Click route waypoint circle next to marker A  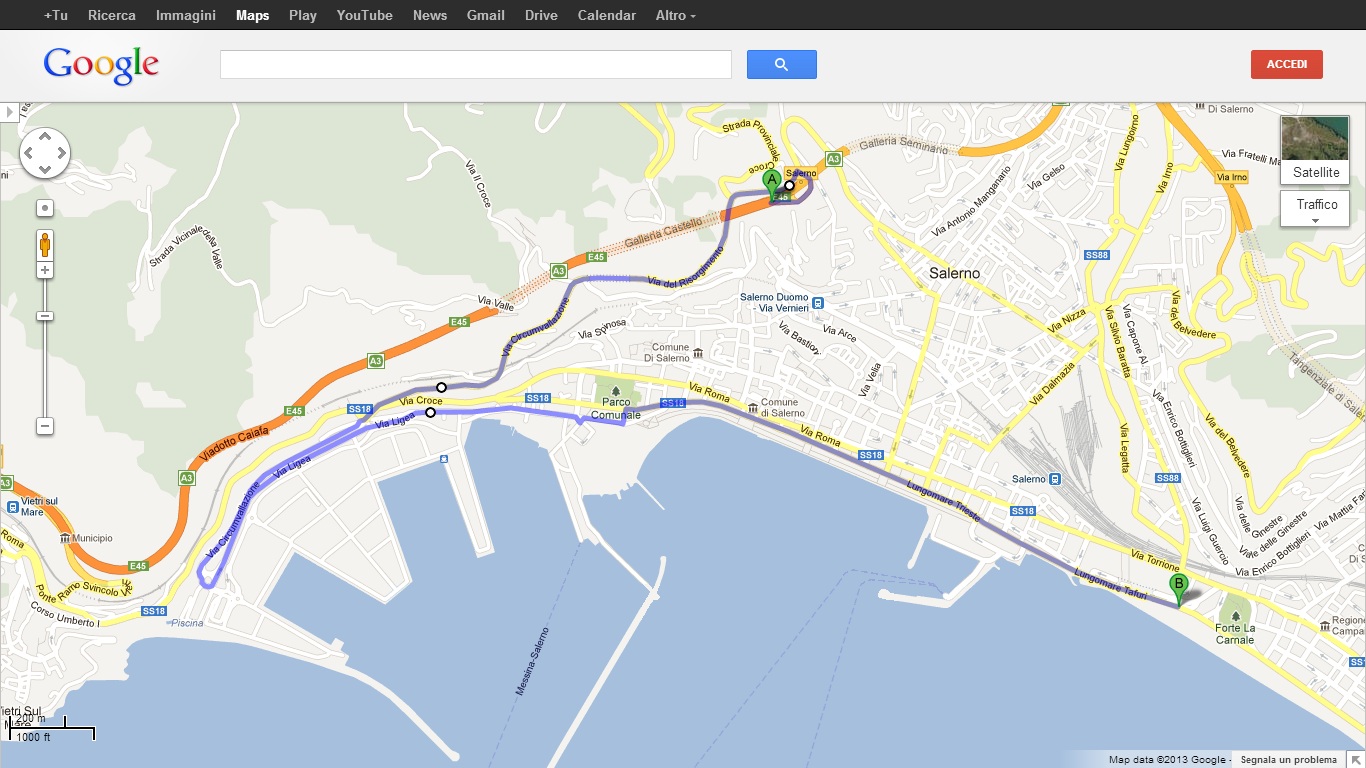coord(789,185)
